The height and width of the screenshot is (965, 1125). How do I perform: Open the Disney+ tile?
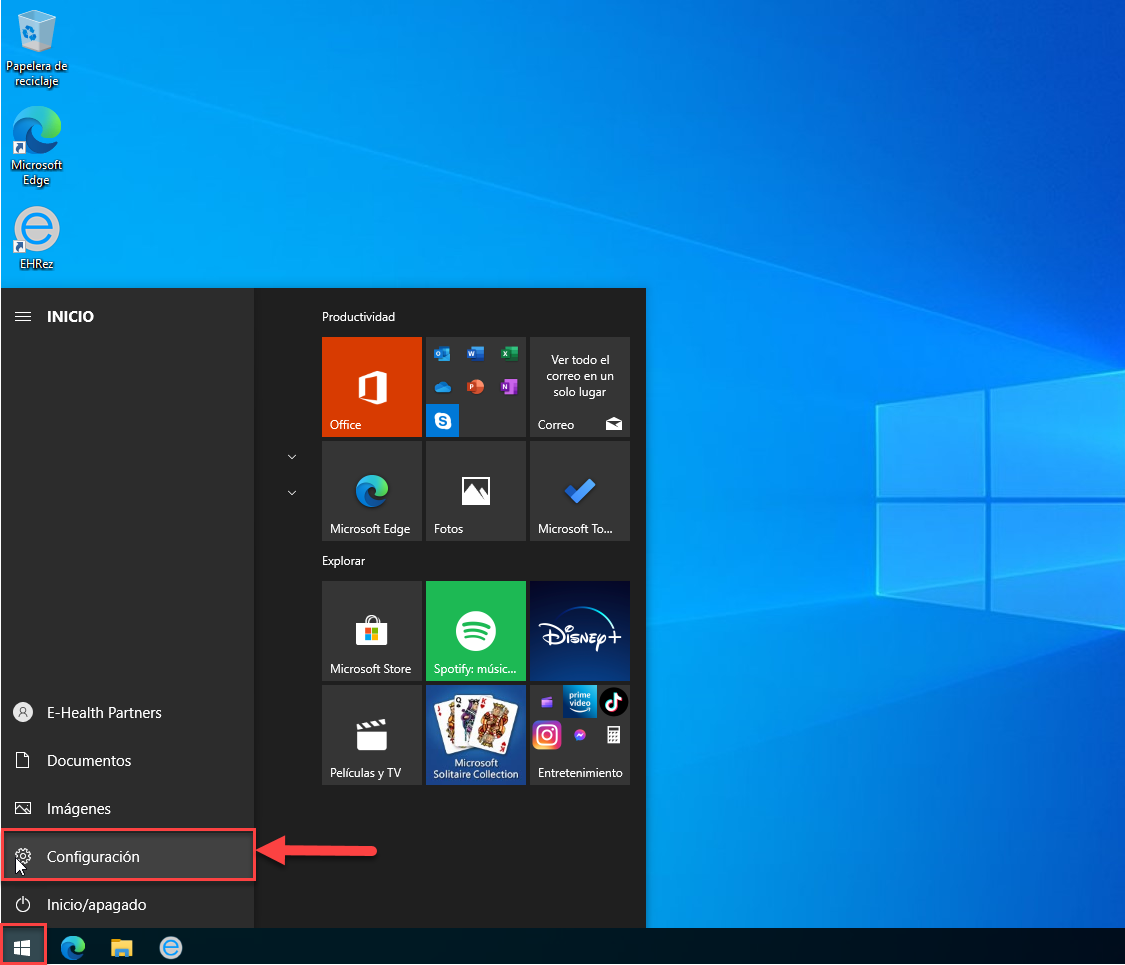click(580, 631)
